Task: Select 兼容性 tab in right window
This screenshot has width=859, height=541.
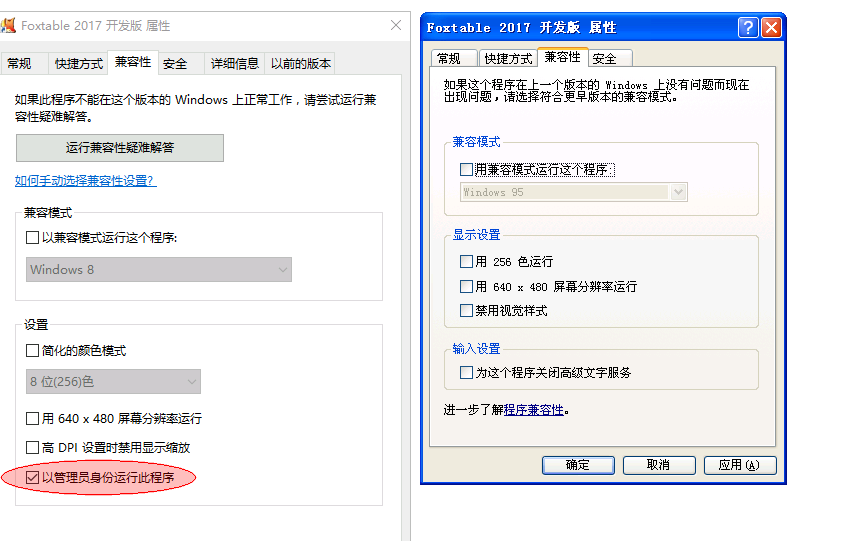Action: point(563,57)
